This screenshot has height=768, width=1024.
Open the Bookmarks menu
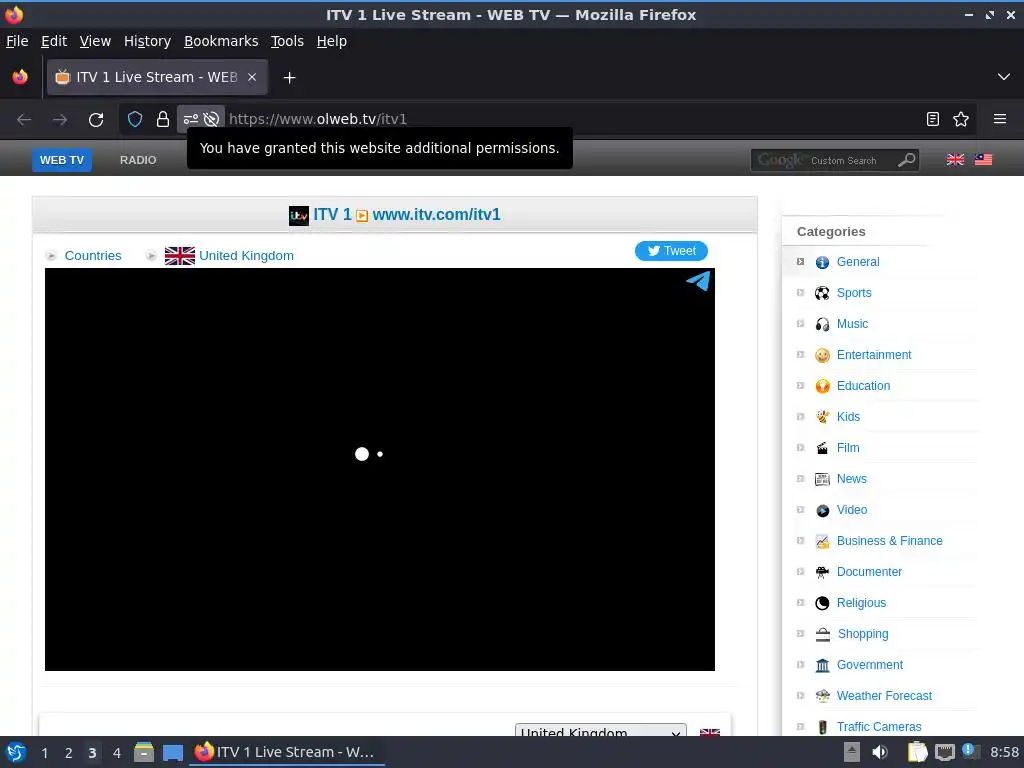[221, 41]
